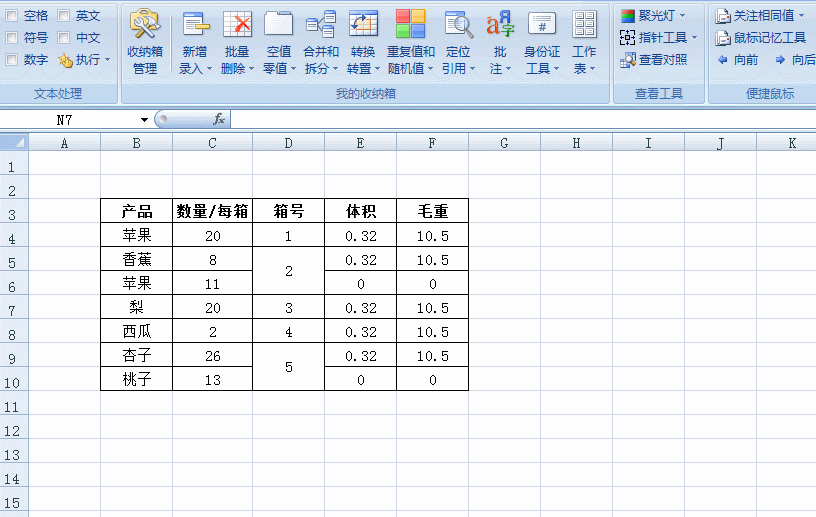Click the fx insert function button
The width and height of the screenshot is (816, 517).
pos(218,120)
